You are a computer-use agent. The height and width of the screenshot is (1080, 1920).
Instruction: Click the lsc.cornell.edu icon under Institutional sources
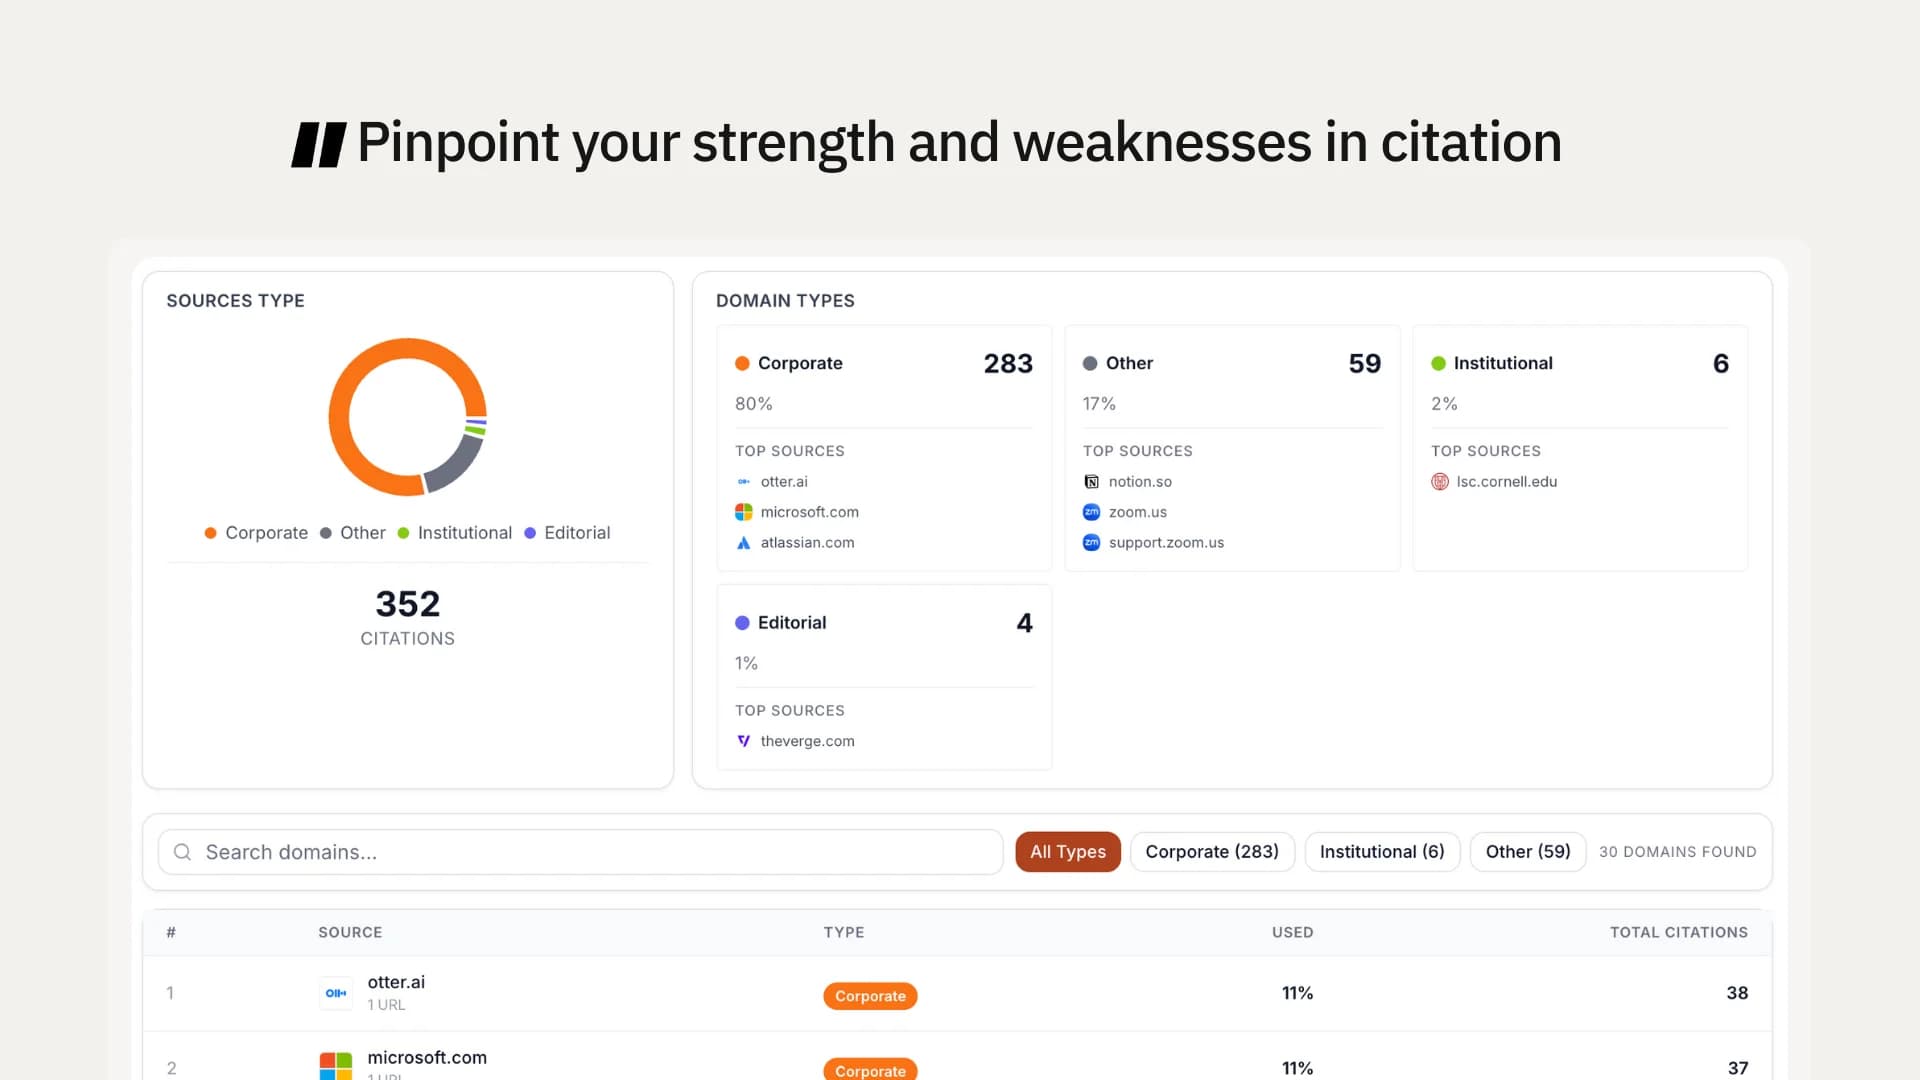[x=1439, y=481]
